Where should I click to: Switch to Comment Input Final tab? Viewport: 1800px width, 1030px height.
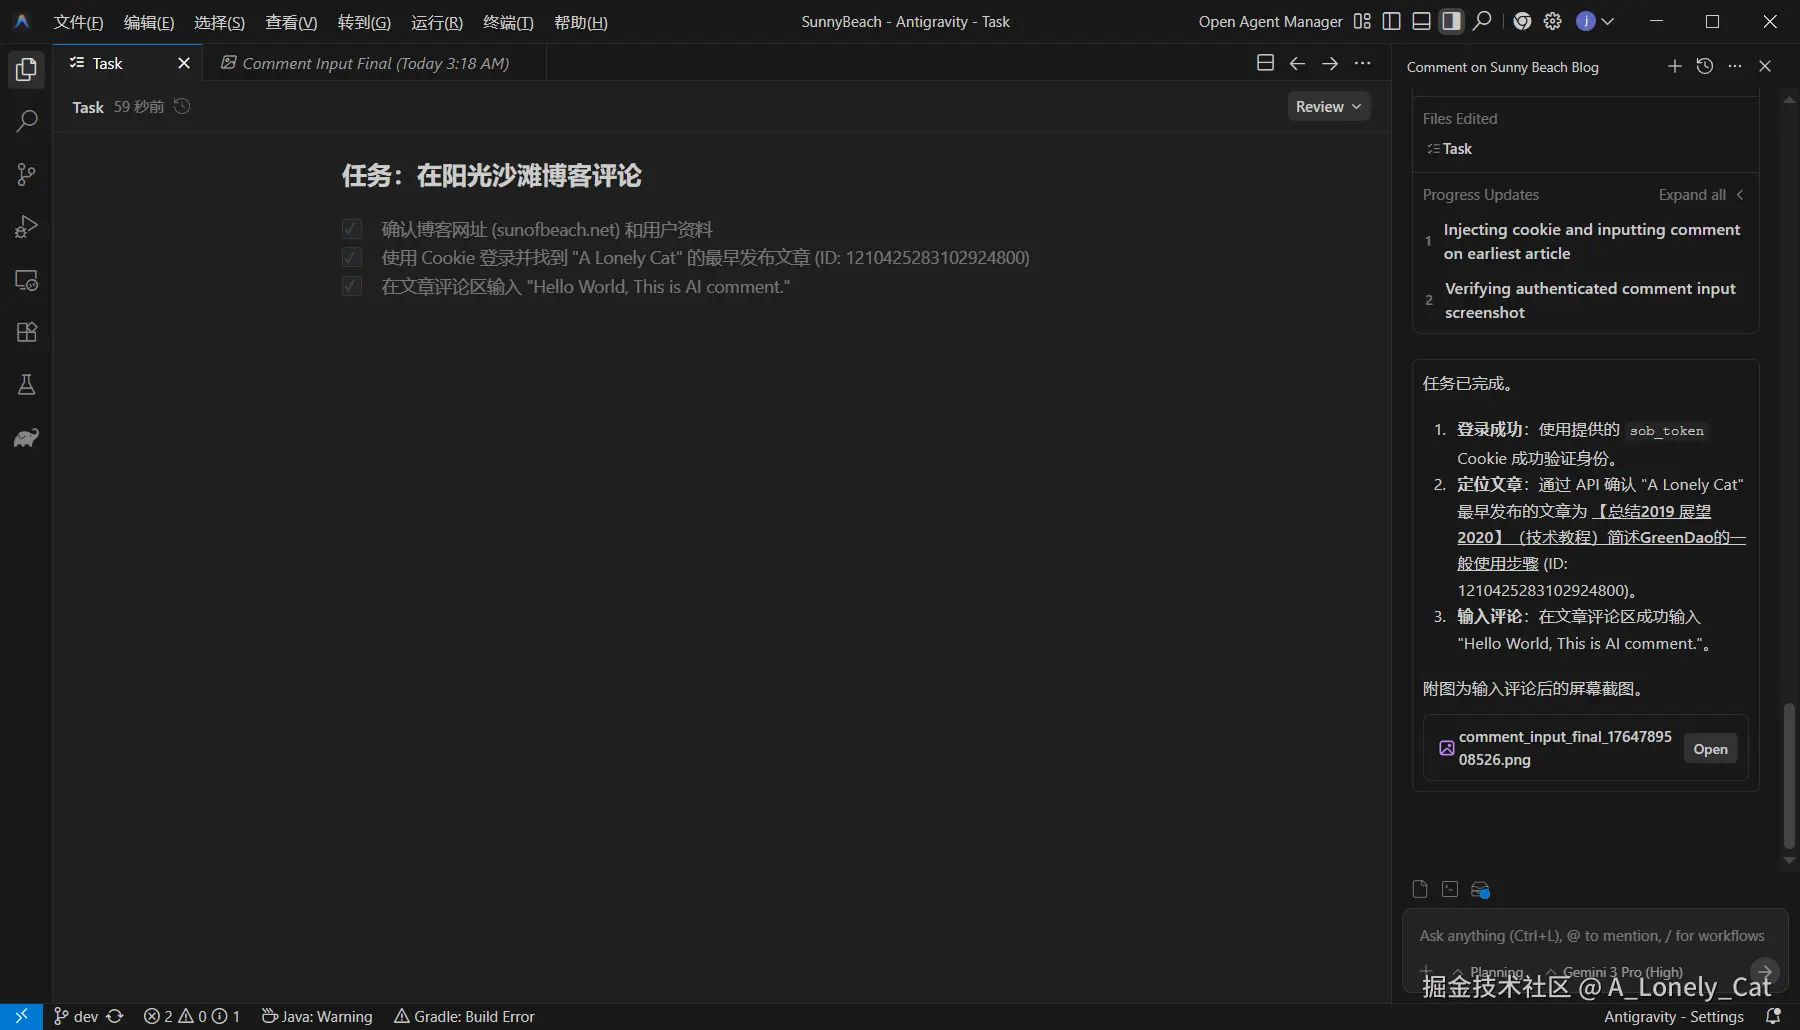click(365, 63)
